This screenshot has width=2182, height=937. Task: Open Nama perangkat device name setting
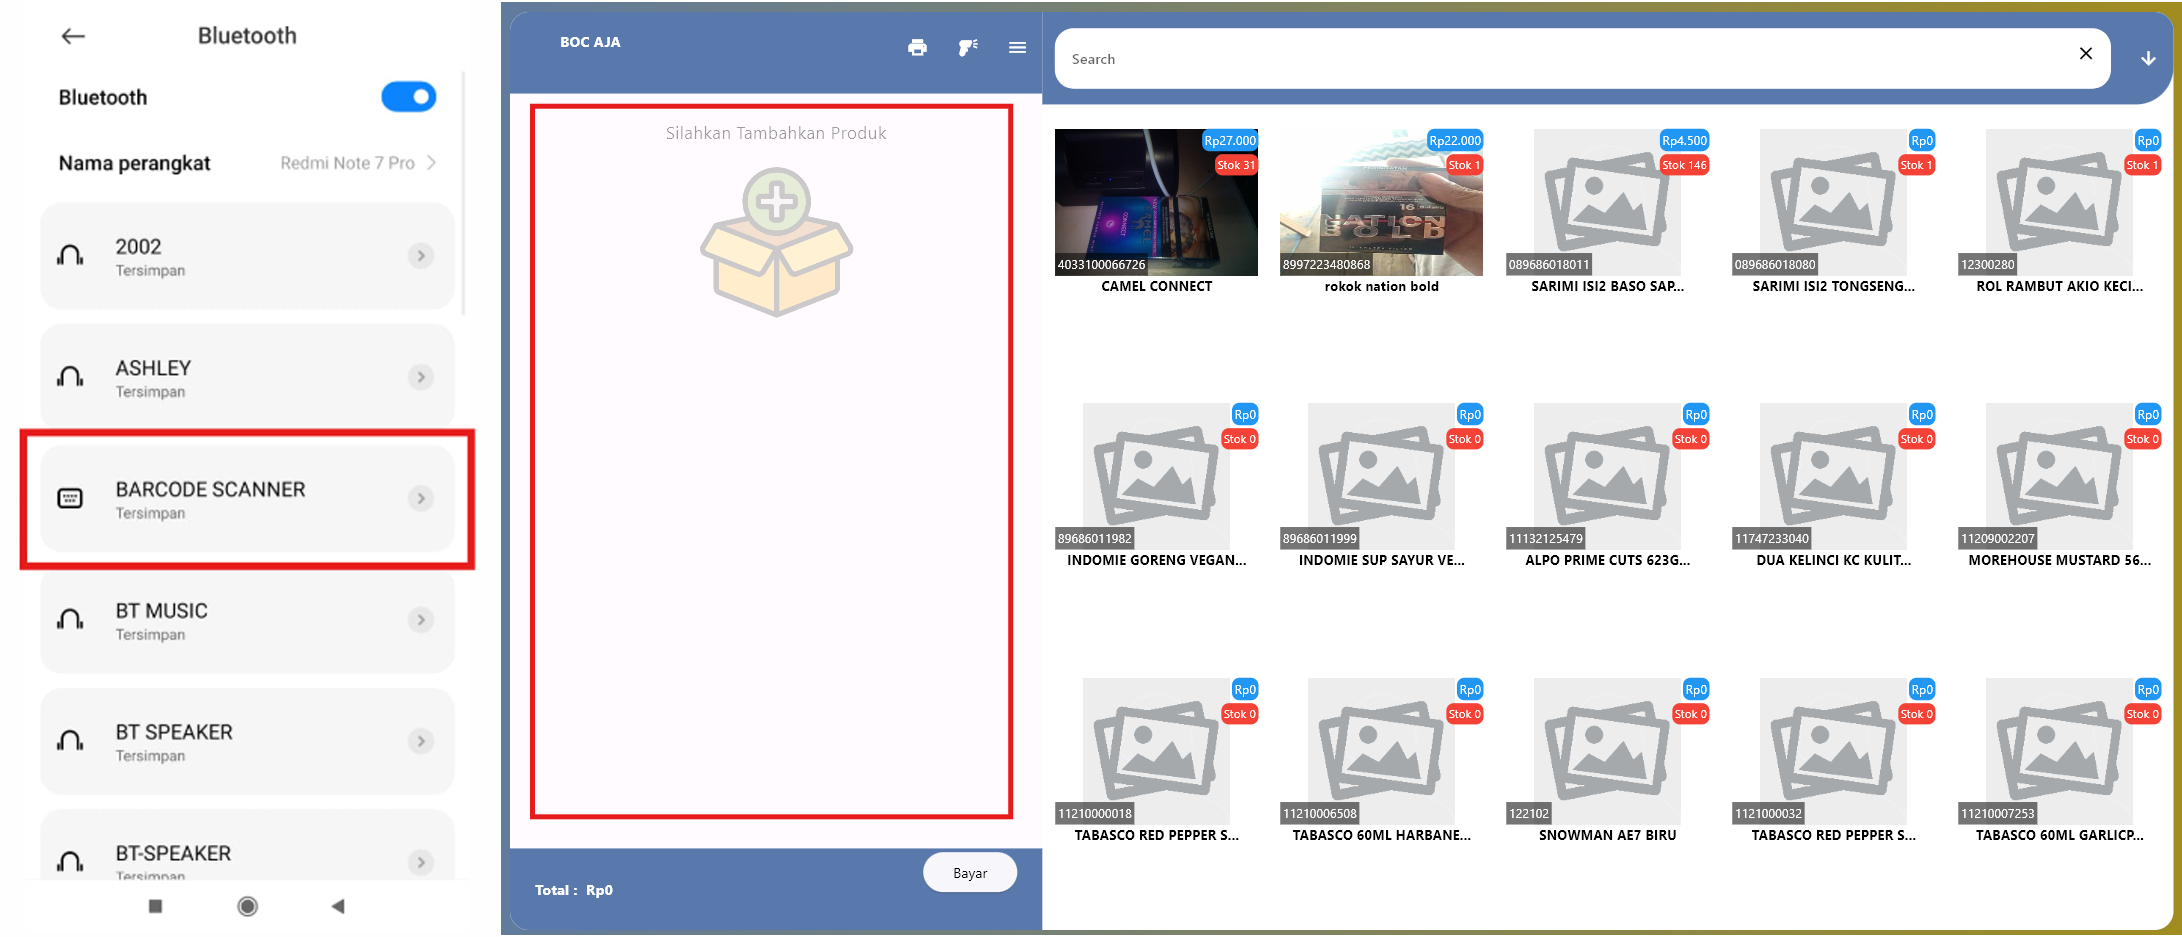click(x=247, y=163)
